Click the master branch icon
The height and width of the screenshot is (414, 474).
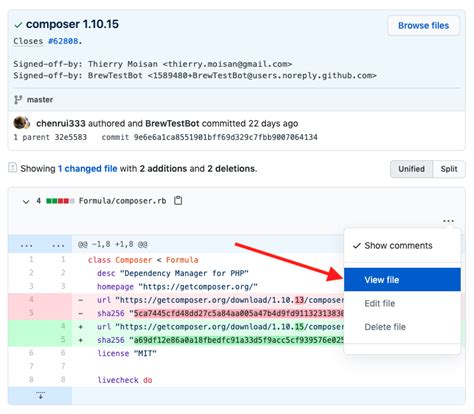18,100
